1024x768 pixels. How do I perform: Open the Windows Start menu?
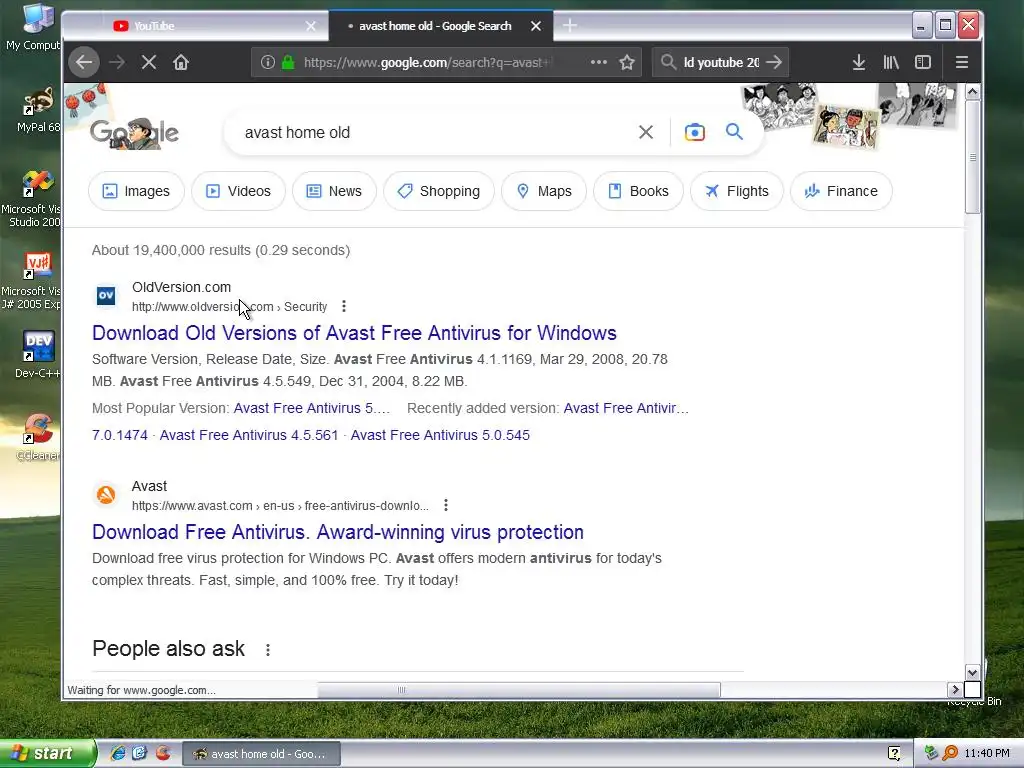click(48, 753)
